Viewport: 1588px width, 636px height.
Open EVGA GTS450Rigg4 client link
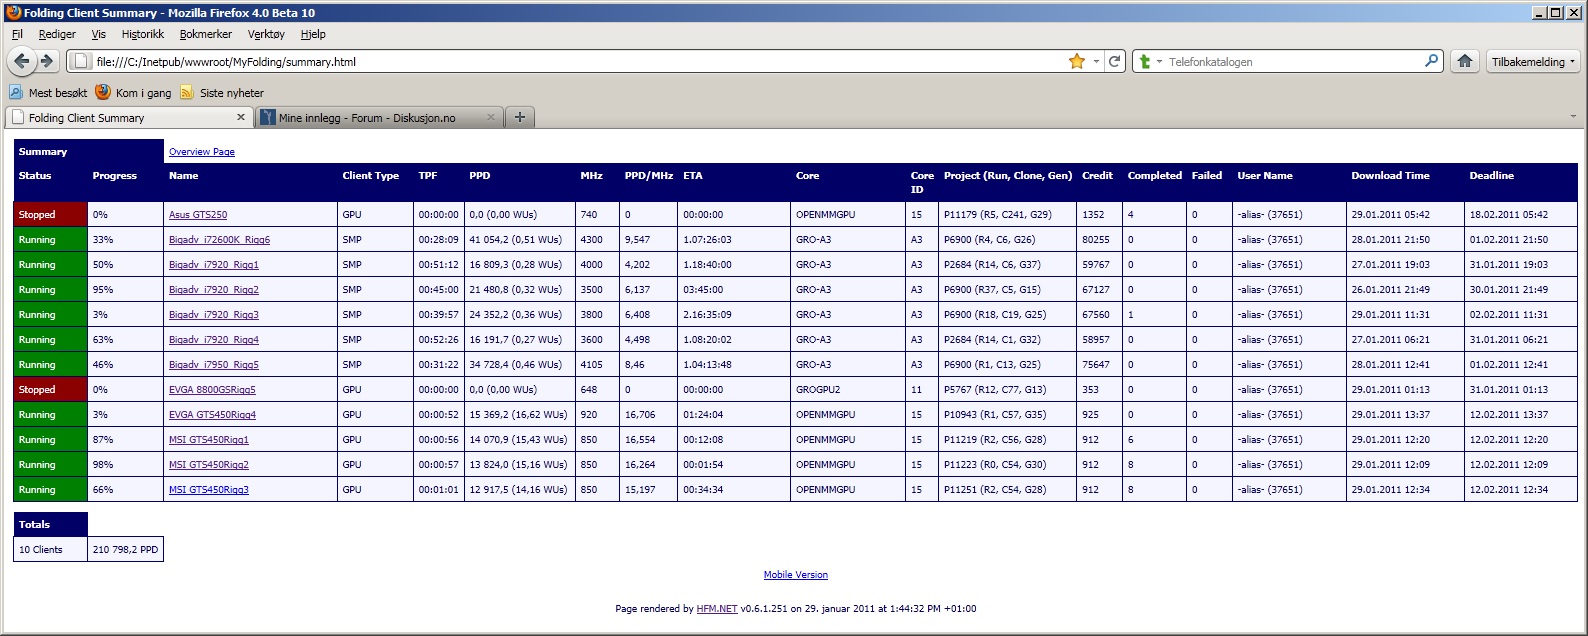pyautogui.click(x=212, y=415)
